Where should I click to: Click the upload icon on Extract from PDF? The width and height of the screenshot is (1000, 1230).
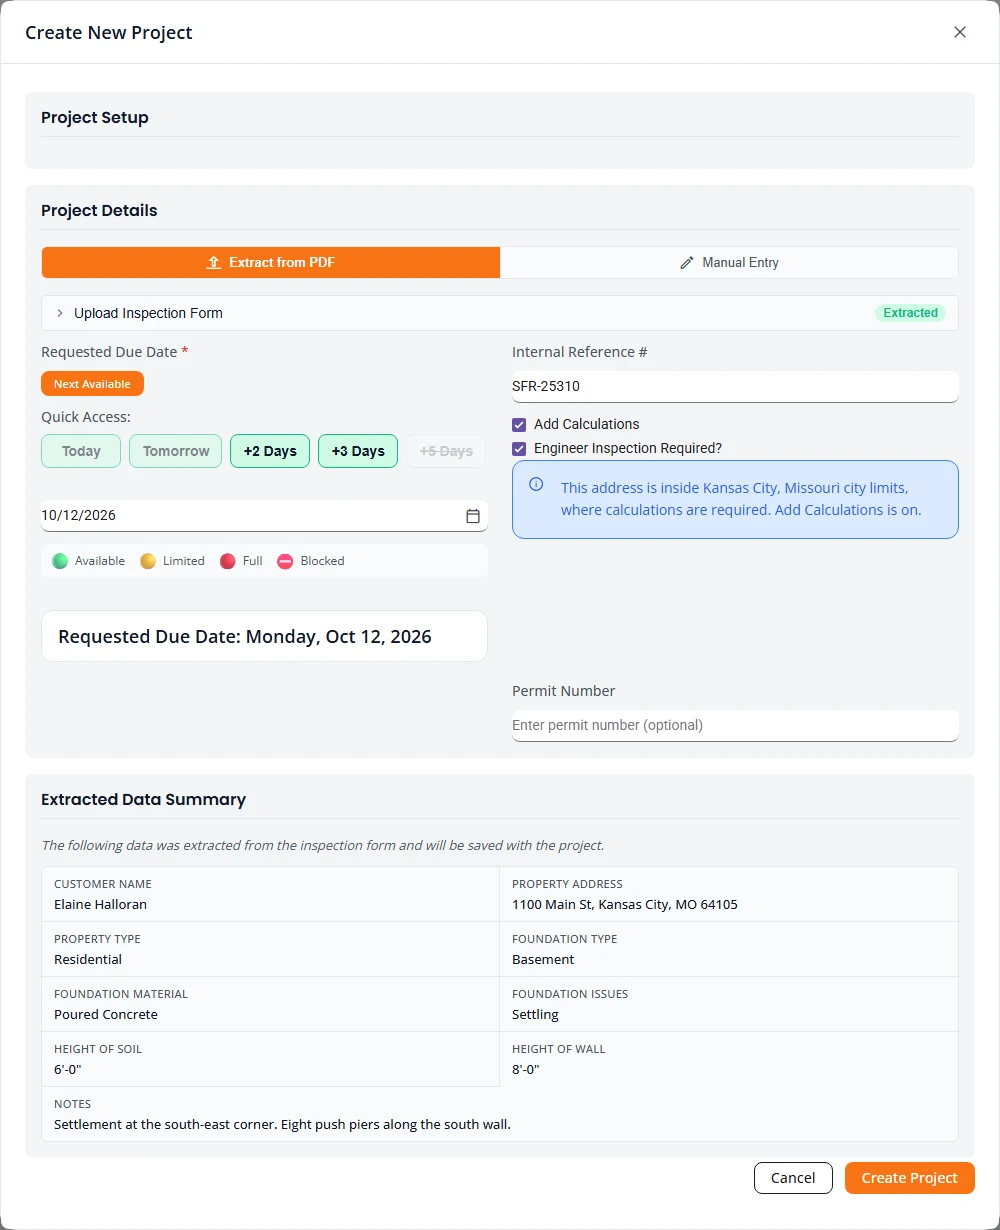click(x=213, y=262)
